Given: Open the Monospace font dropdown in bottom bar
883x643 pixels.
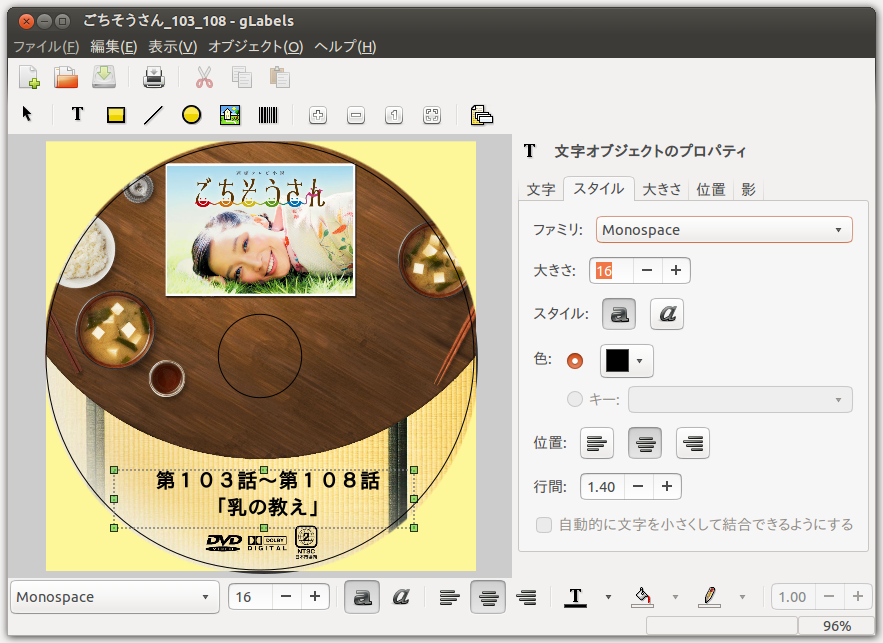Looking at the screenshot, I should click(115, 597).
